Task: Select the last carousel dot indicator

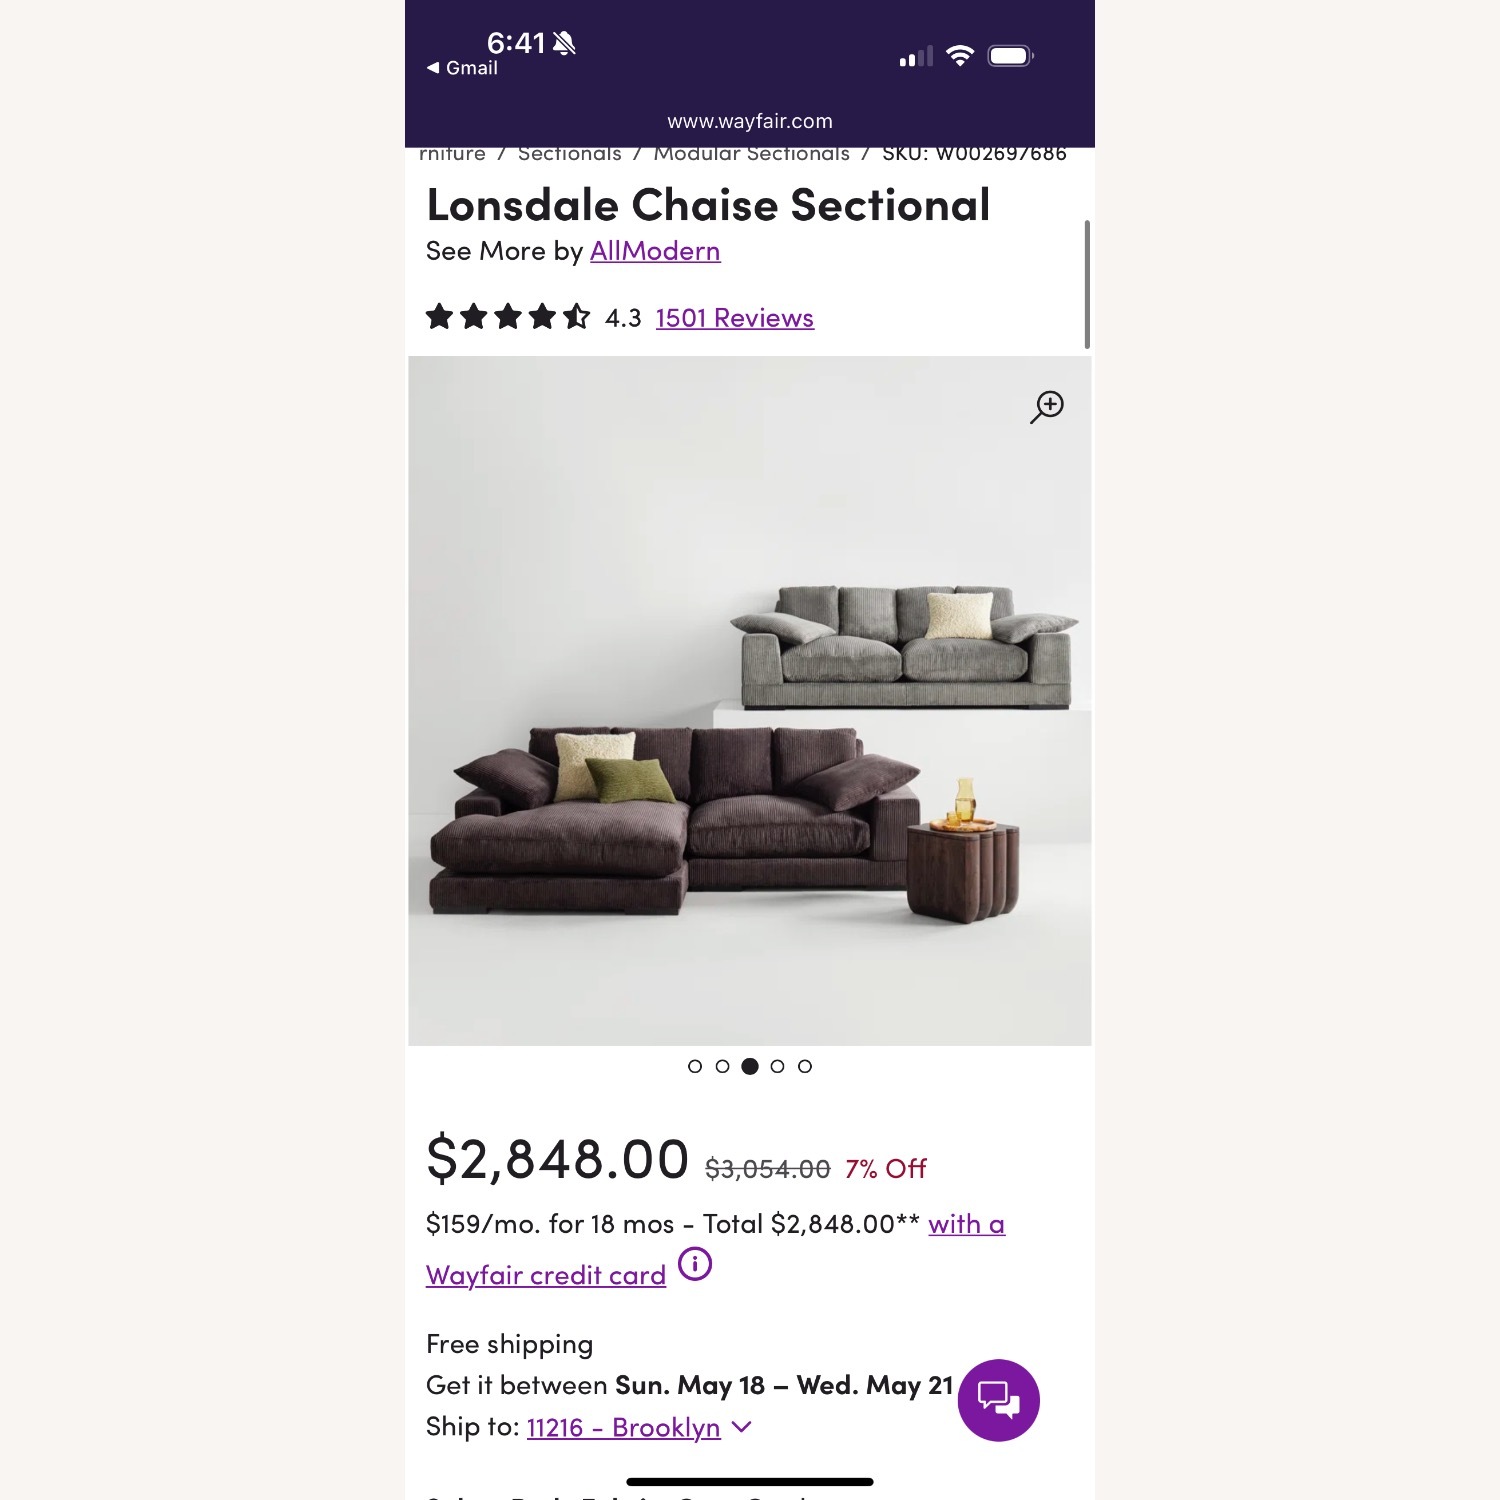Action: (804, 1067)
